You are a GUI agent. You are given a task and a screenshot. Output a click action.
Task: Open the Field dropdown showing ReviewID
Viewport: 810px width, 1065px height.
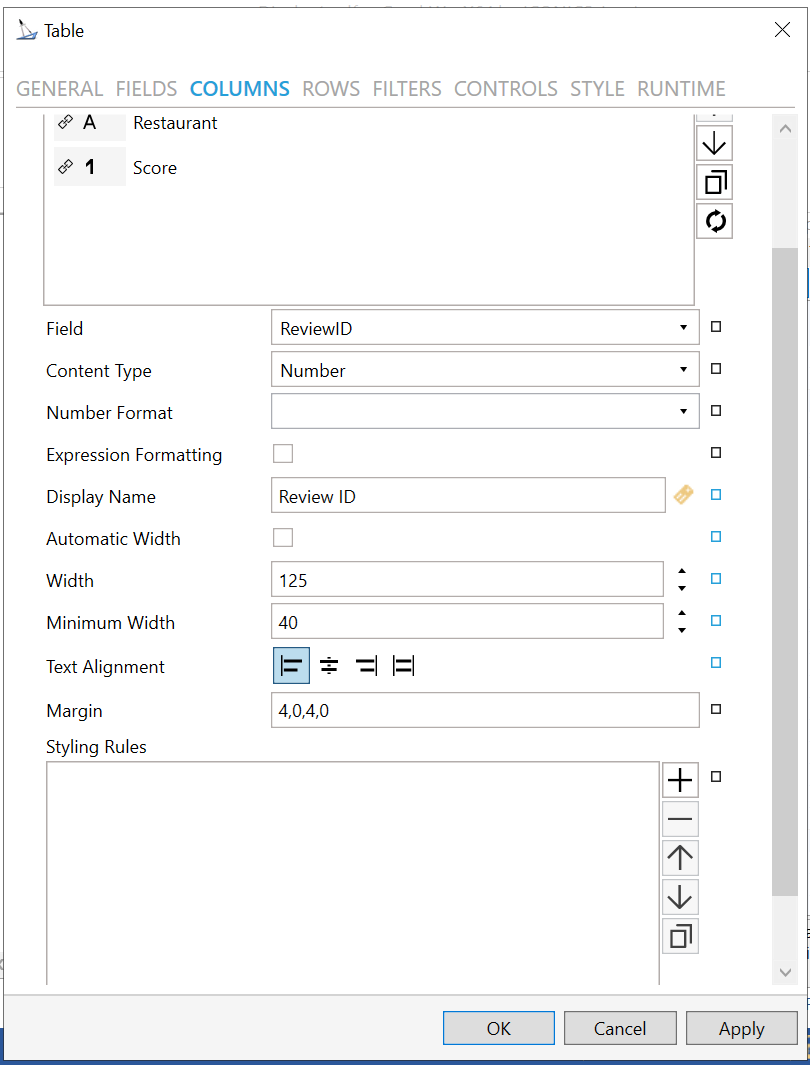(484, 328)
